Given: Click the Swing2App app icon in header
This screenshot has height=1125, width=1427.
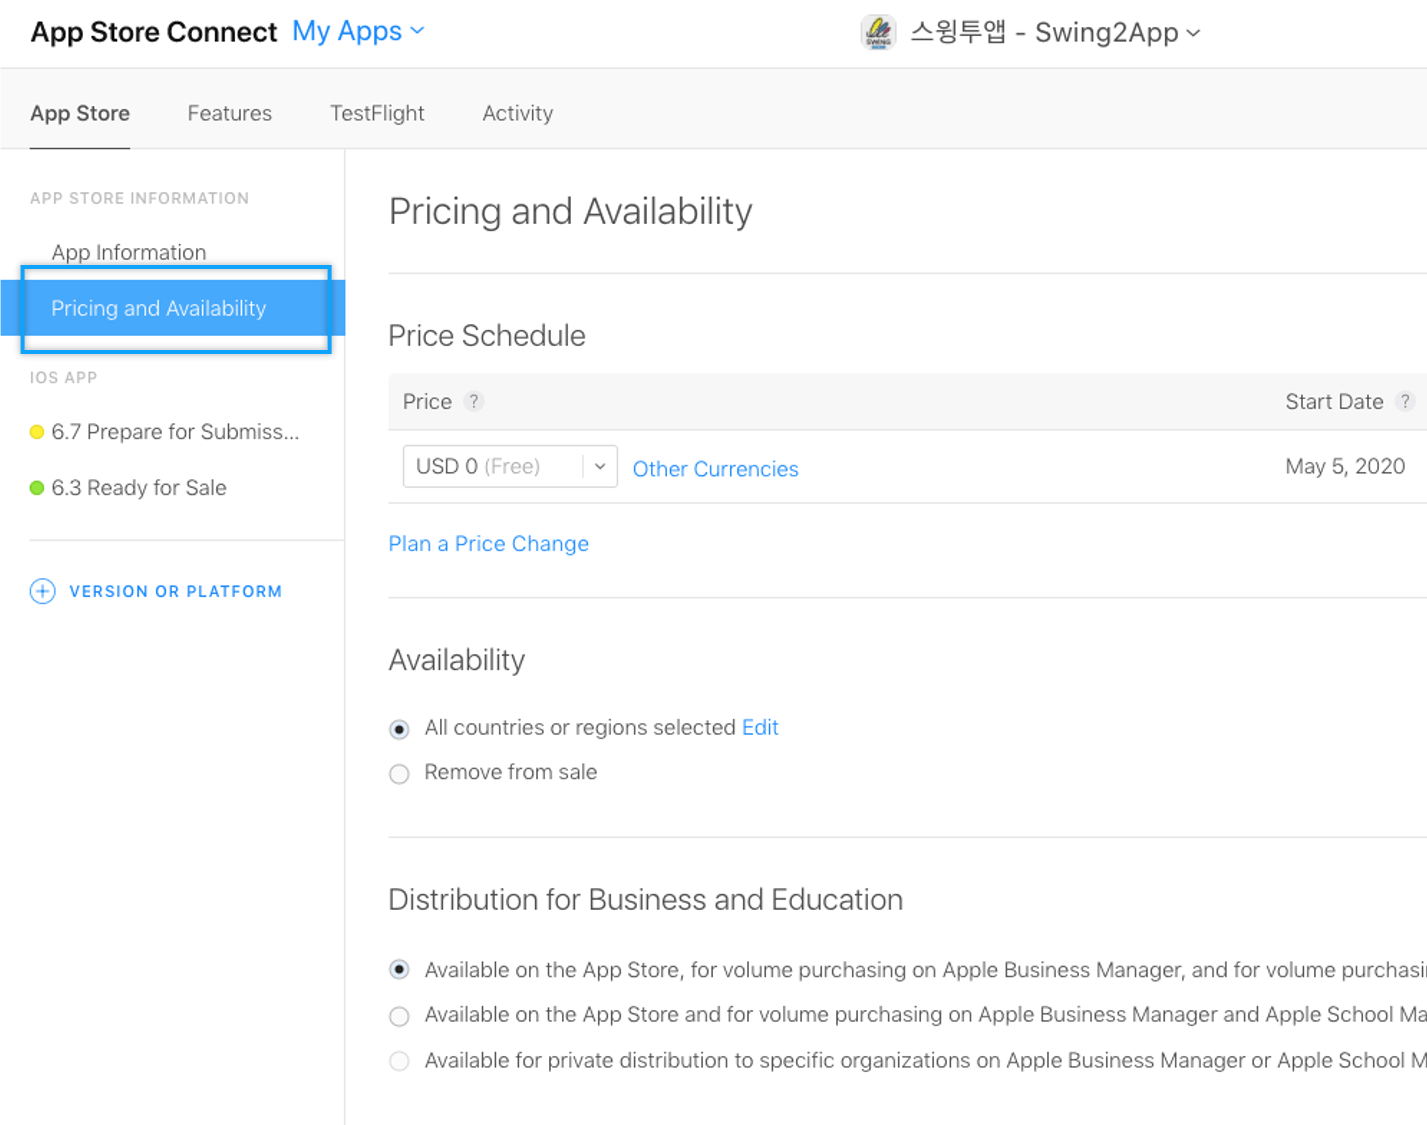Looking at the screenshot, I should [878, 32].
